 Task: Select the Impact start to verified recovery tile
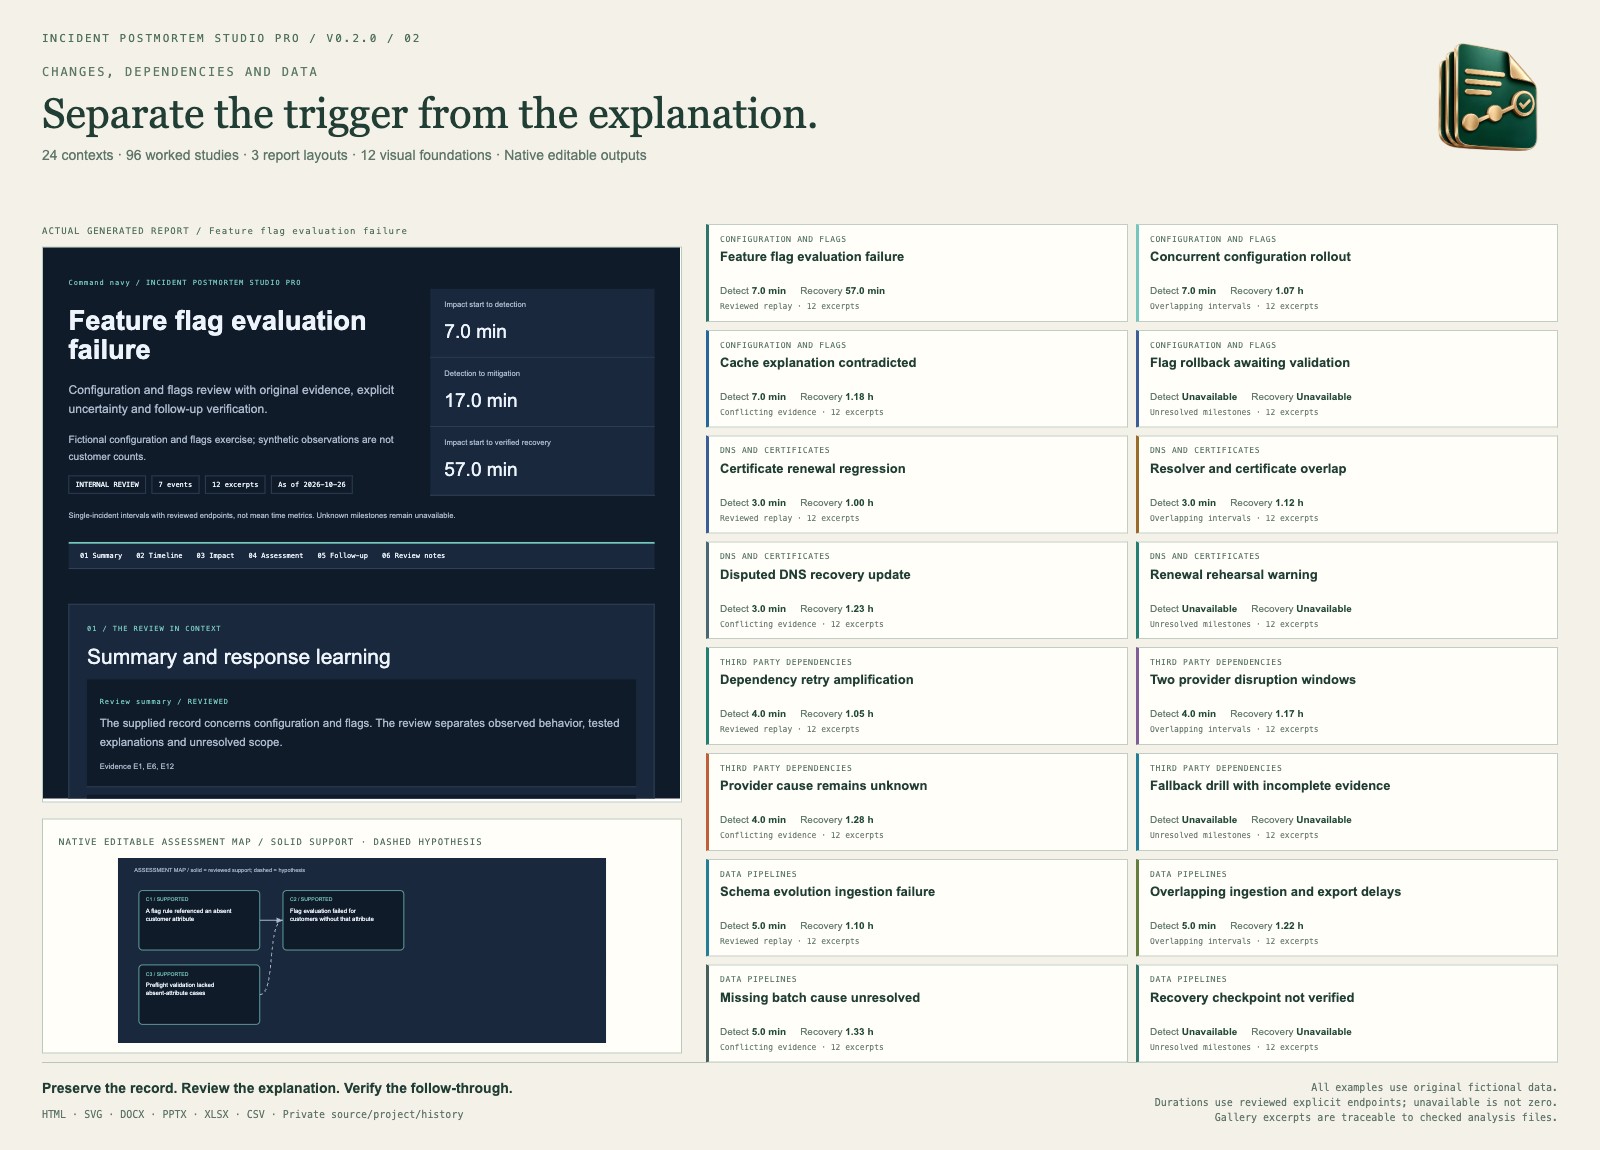[542, 461]
